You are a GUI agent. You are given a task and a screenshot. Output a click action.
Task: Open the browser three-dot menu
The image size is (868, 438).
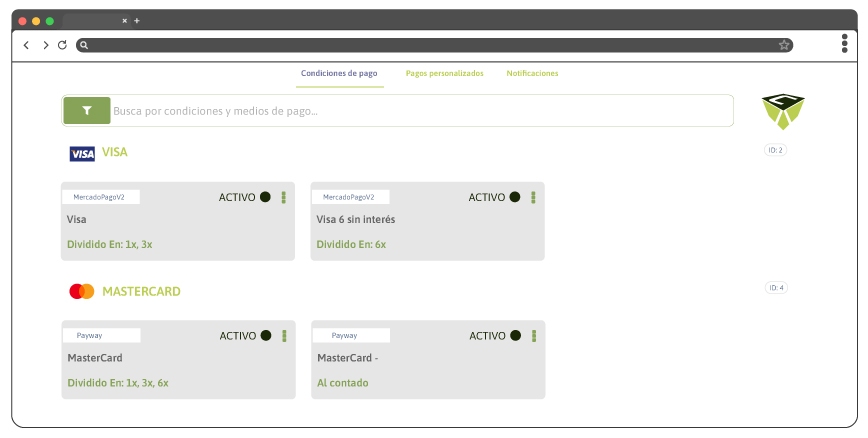tap(844, 43)
